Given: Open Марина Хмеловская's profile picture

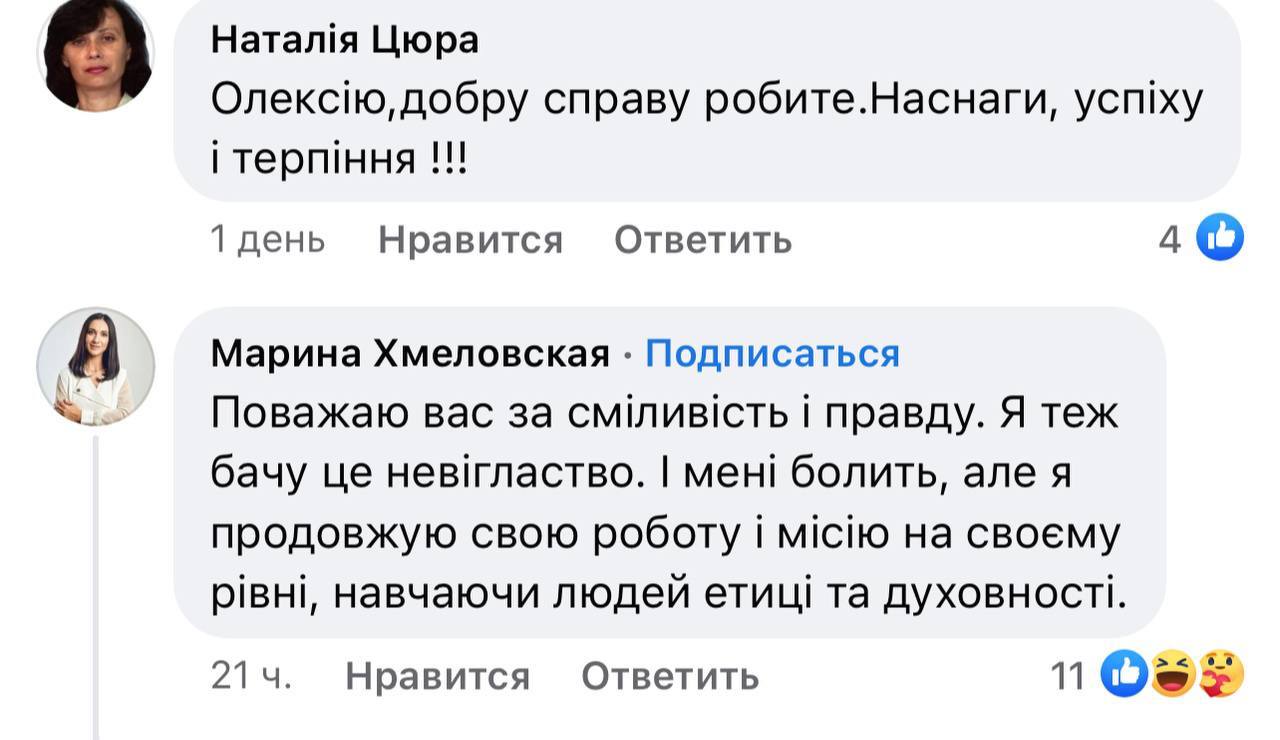Looking at the screenshot, I should click(95, 366).
